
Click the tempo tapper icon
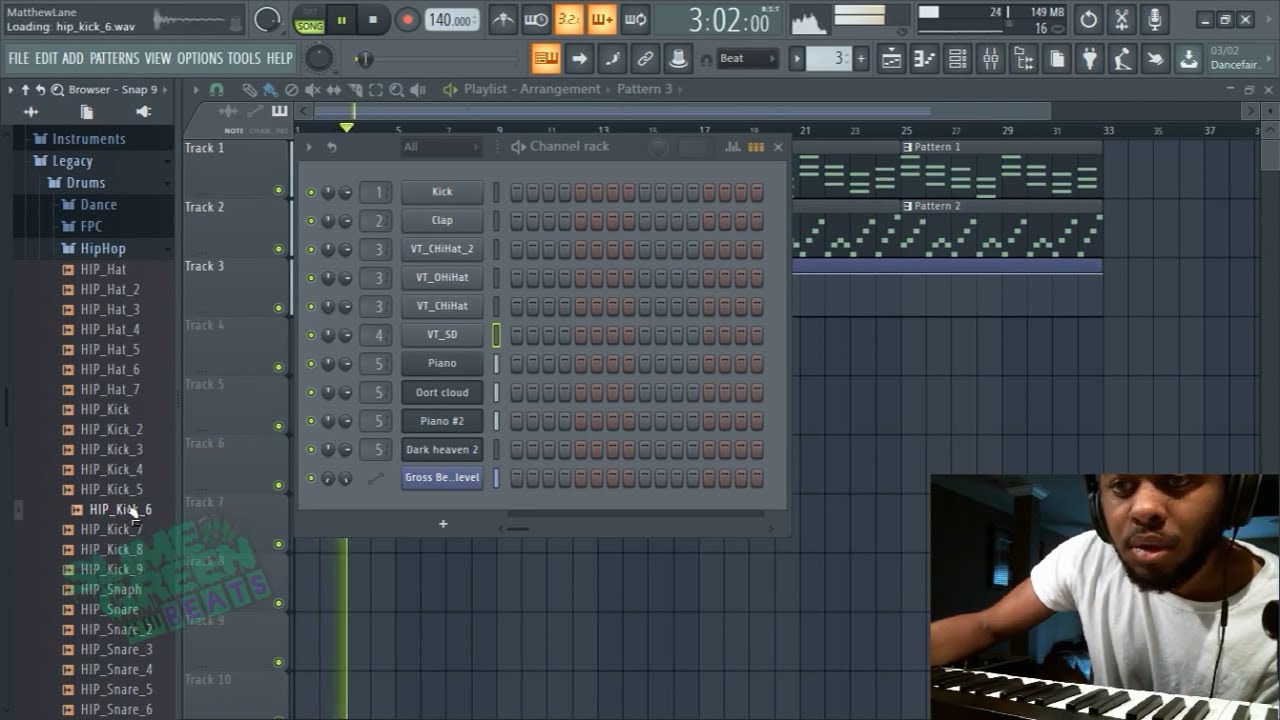[x=1122, y=59]
